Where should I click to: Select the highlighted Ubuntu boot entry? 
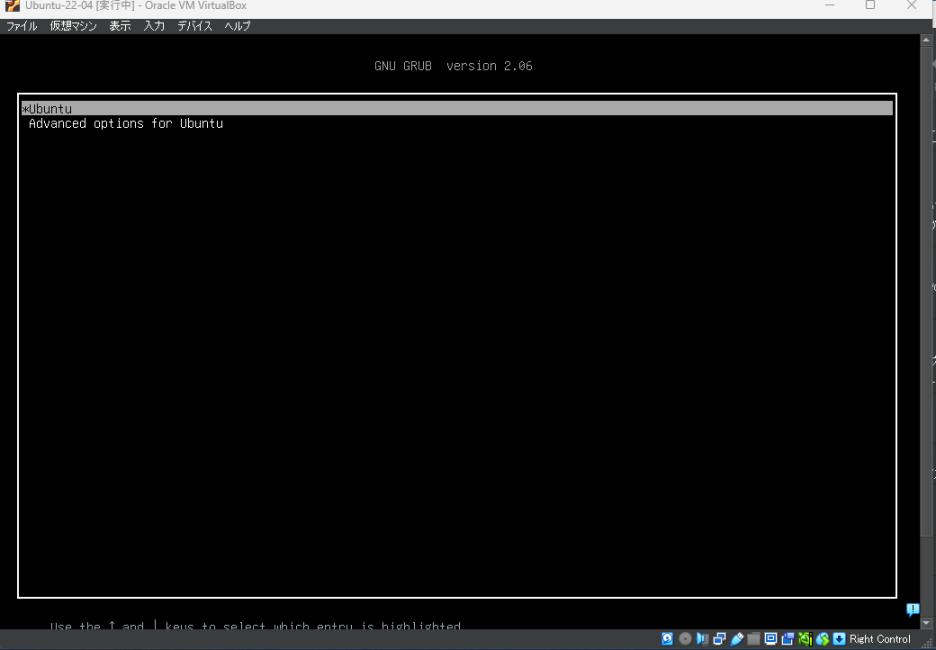(x=457, y=109)
